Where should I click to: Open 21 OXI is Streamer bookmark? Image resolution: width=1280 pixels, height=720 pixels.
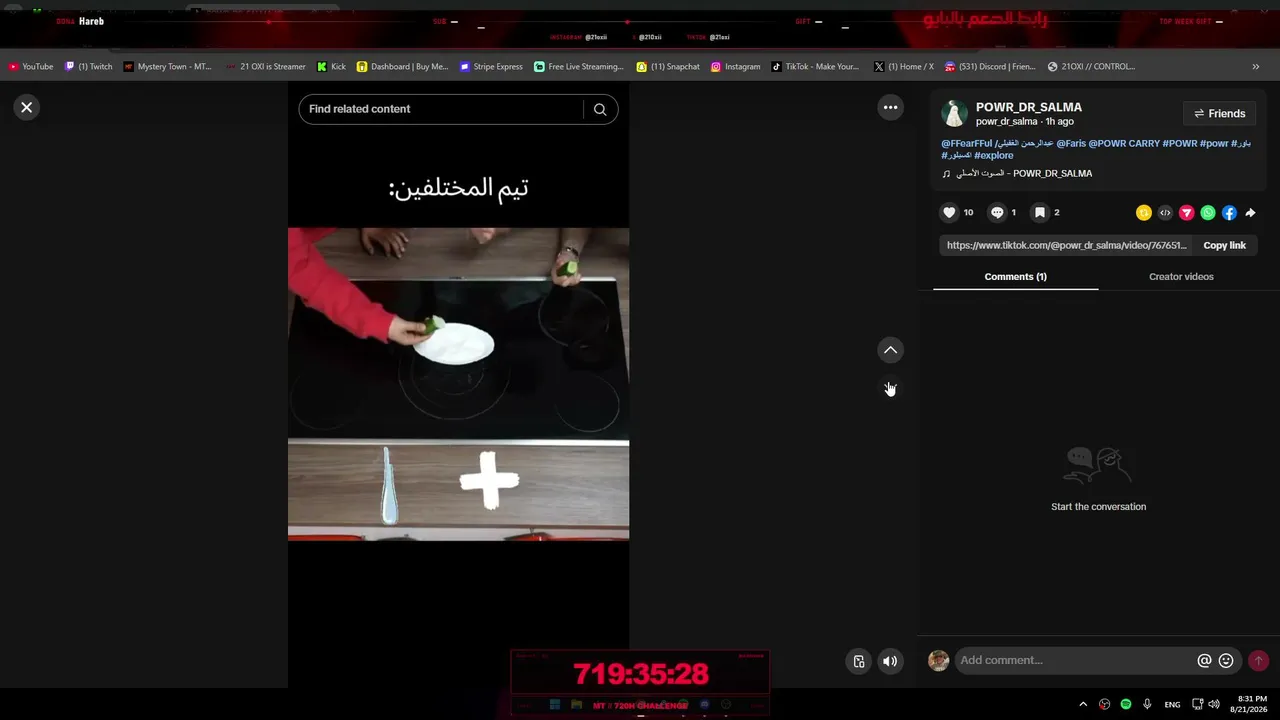[265, 67]
